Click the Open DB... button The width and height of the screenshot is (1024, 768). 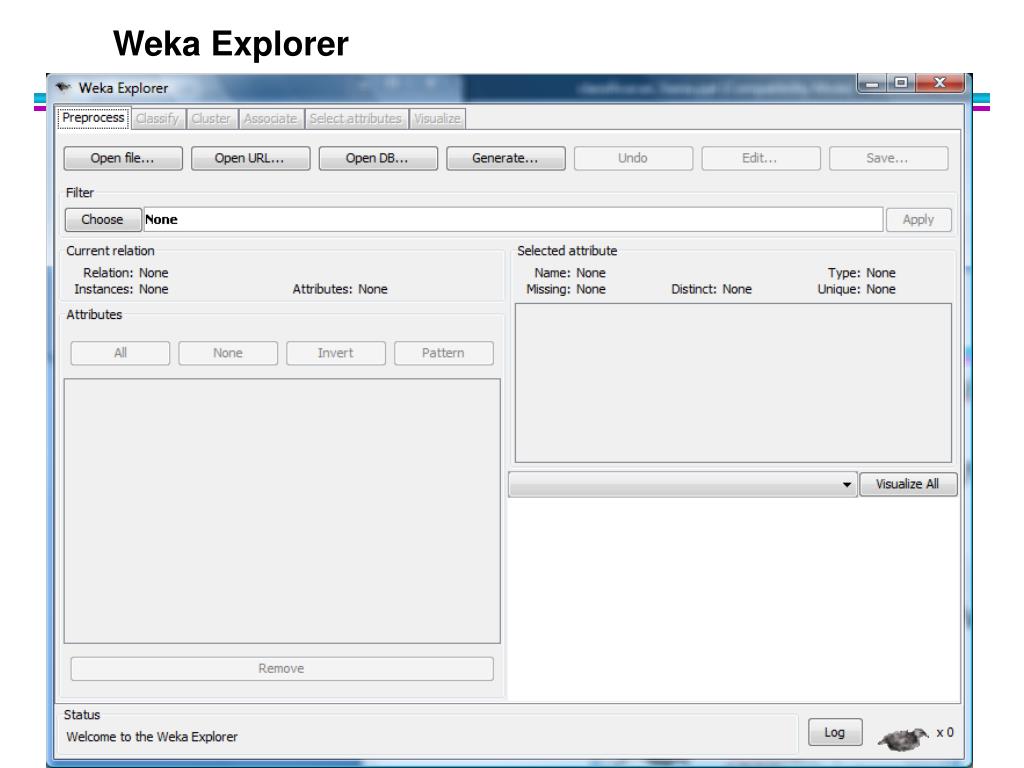pyautogui.click(x=377, y=158)
